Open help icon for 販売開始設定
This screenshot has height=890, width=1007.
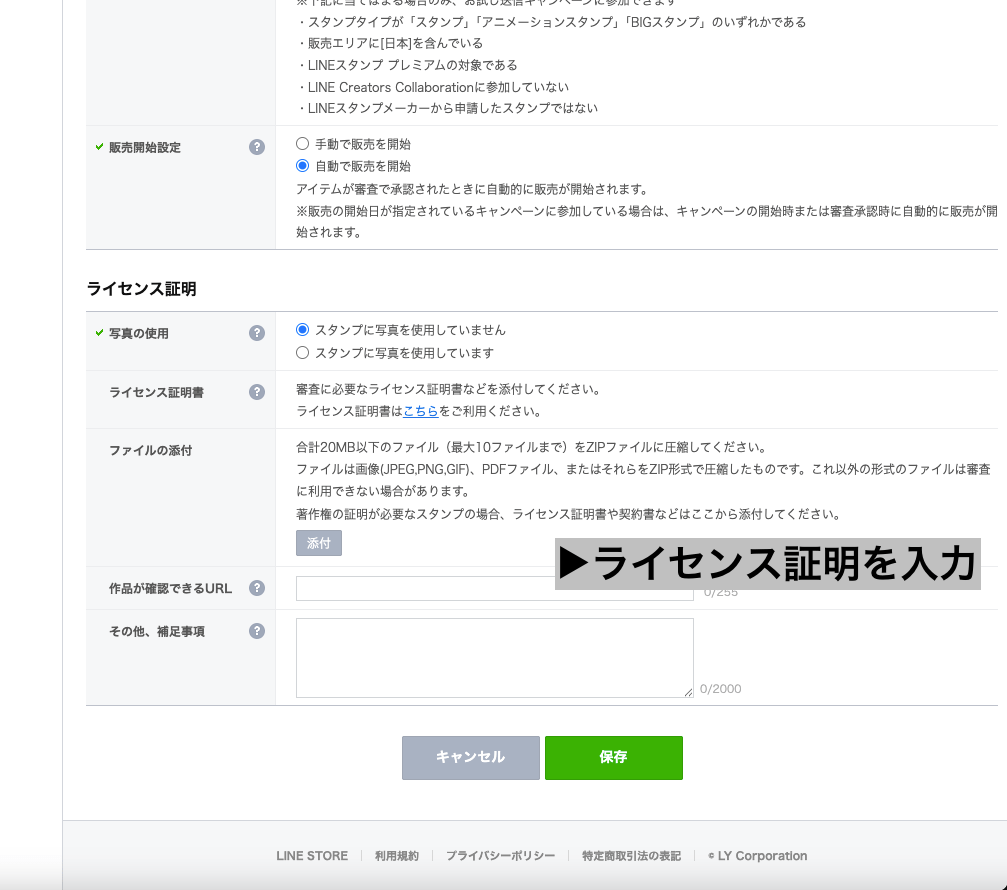click(x=257, y=147)
